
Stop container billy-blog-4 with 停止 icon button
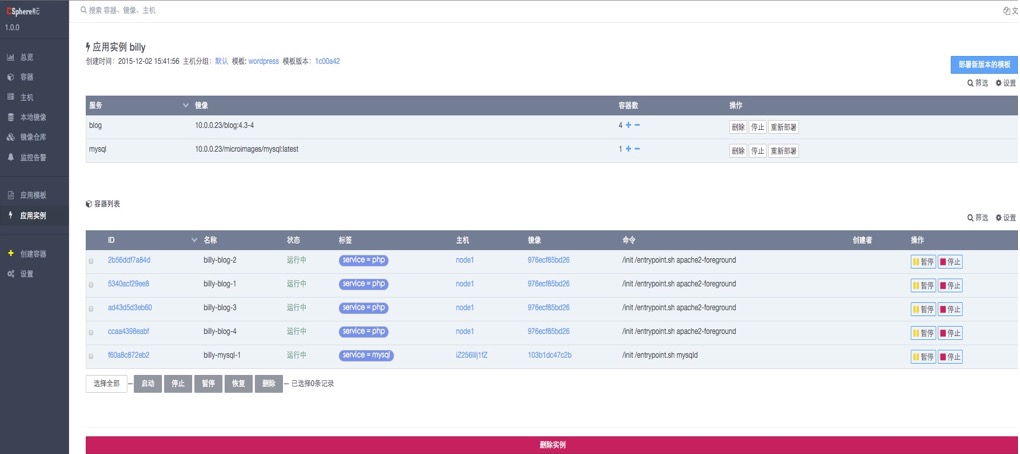click(x=950, y=333)
